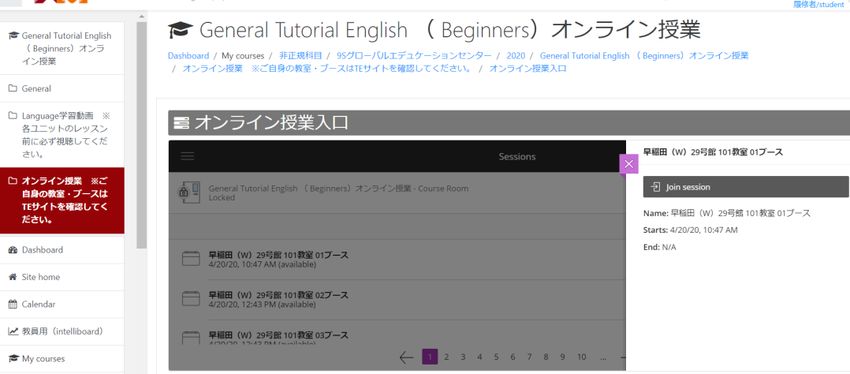Select the locked Course Room row

click(398, 193)
